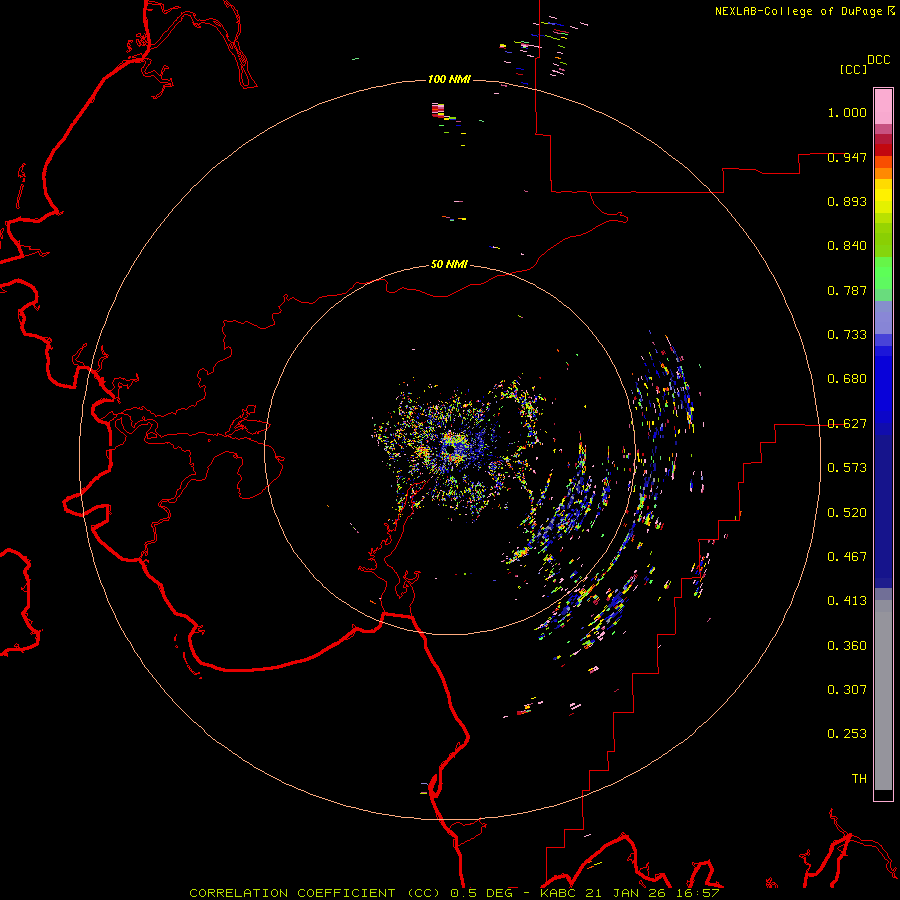Click the 0.680 color scale value
The height and width of the screenshot is (900, 900).
pyautogui.click(x=847, y=379)
